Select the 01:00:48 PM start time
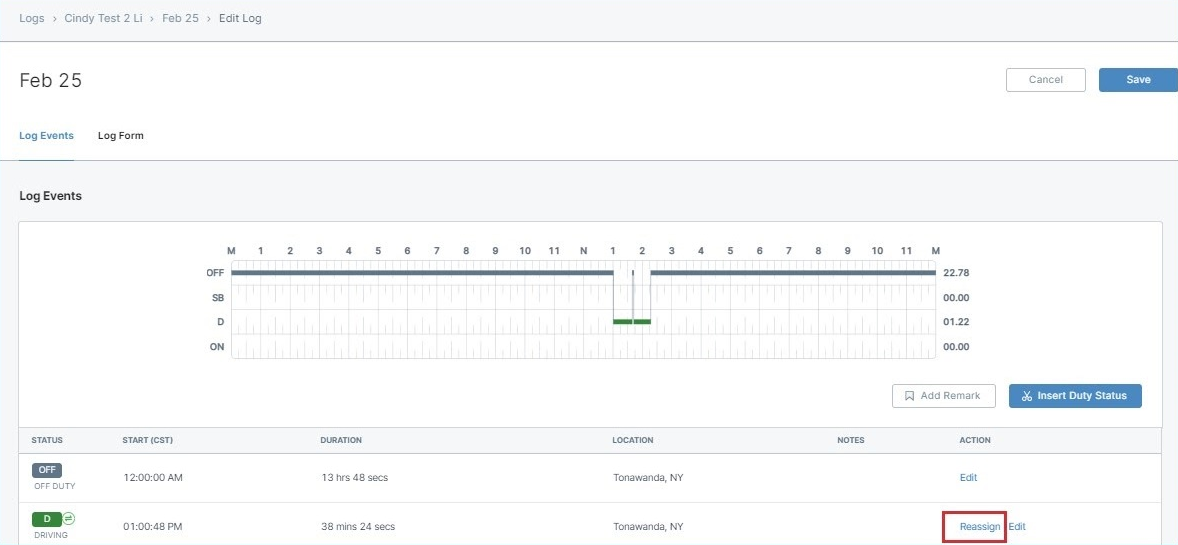Screen dimensions: 1178x545 153,527
